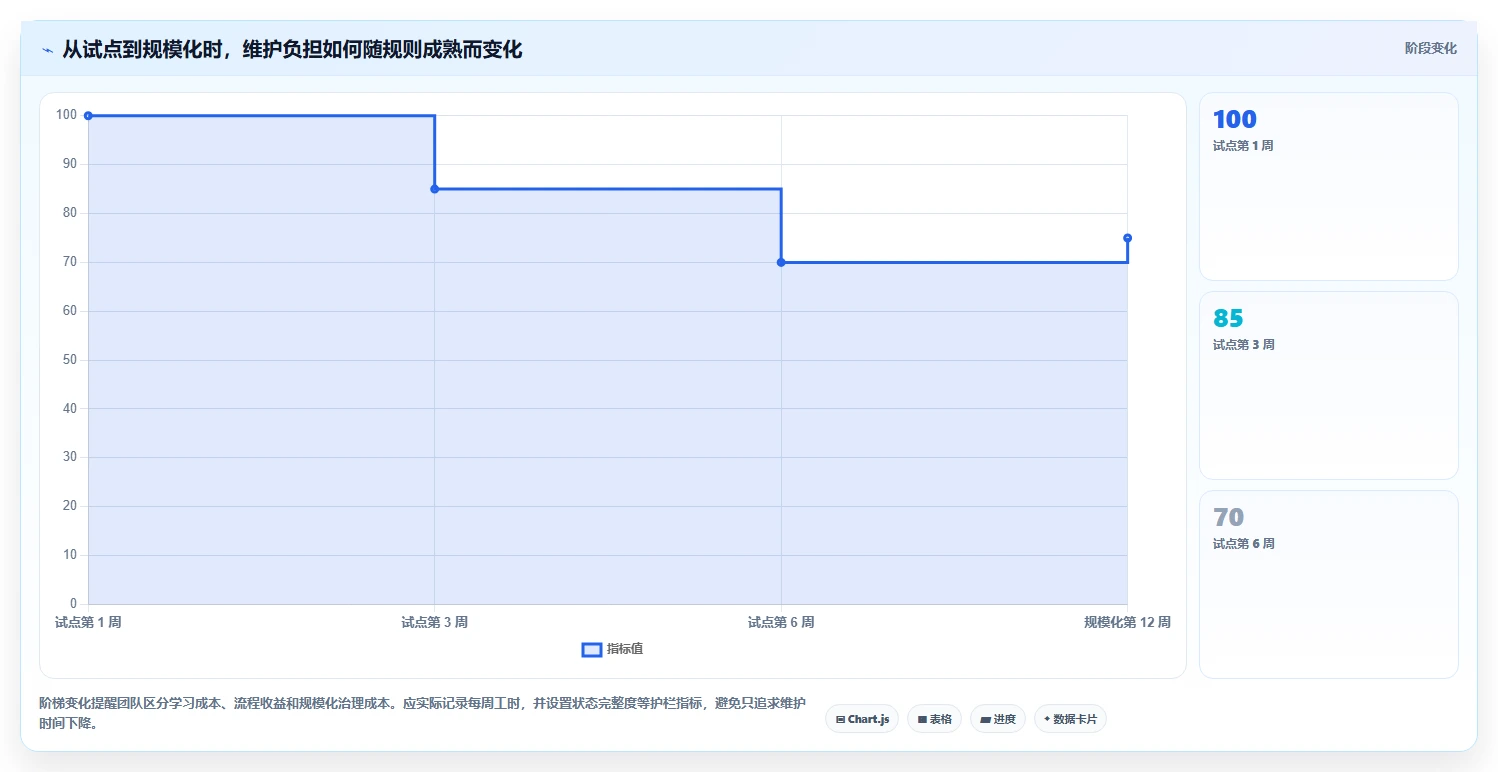
Task: Open the card showing 100 试点第 1 周
Action: click(x=1328, y=186)
